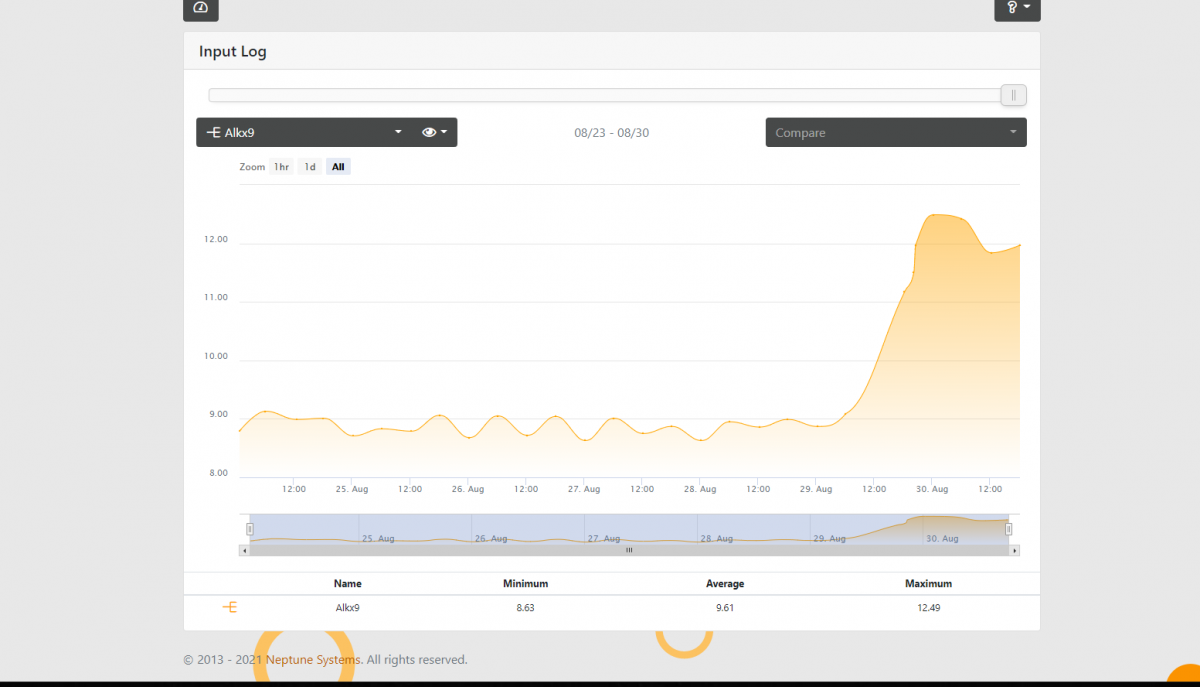Click the 11.00 y-axis label
1200x687 pixels.
coord(216,297)
